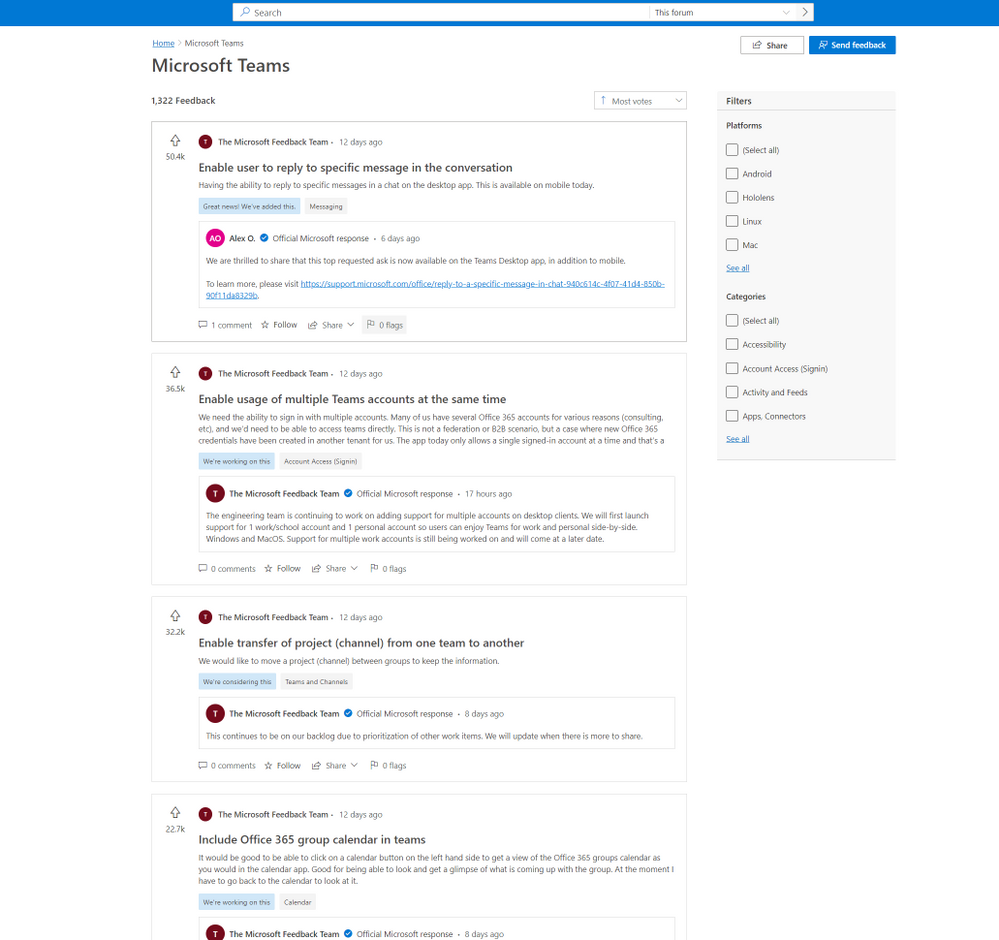The height and width of the screenshot is (940, 999).
Task: Click the search submit arrow button
Action: [x=805, y=12]
